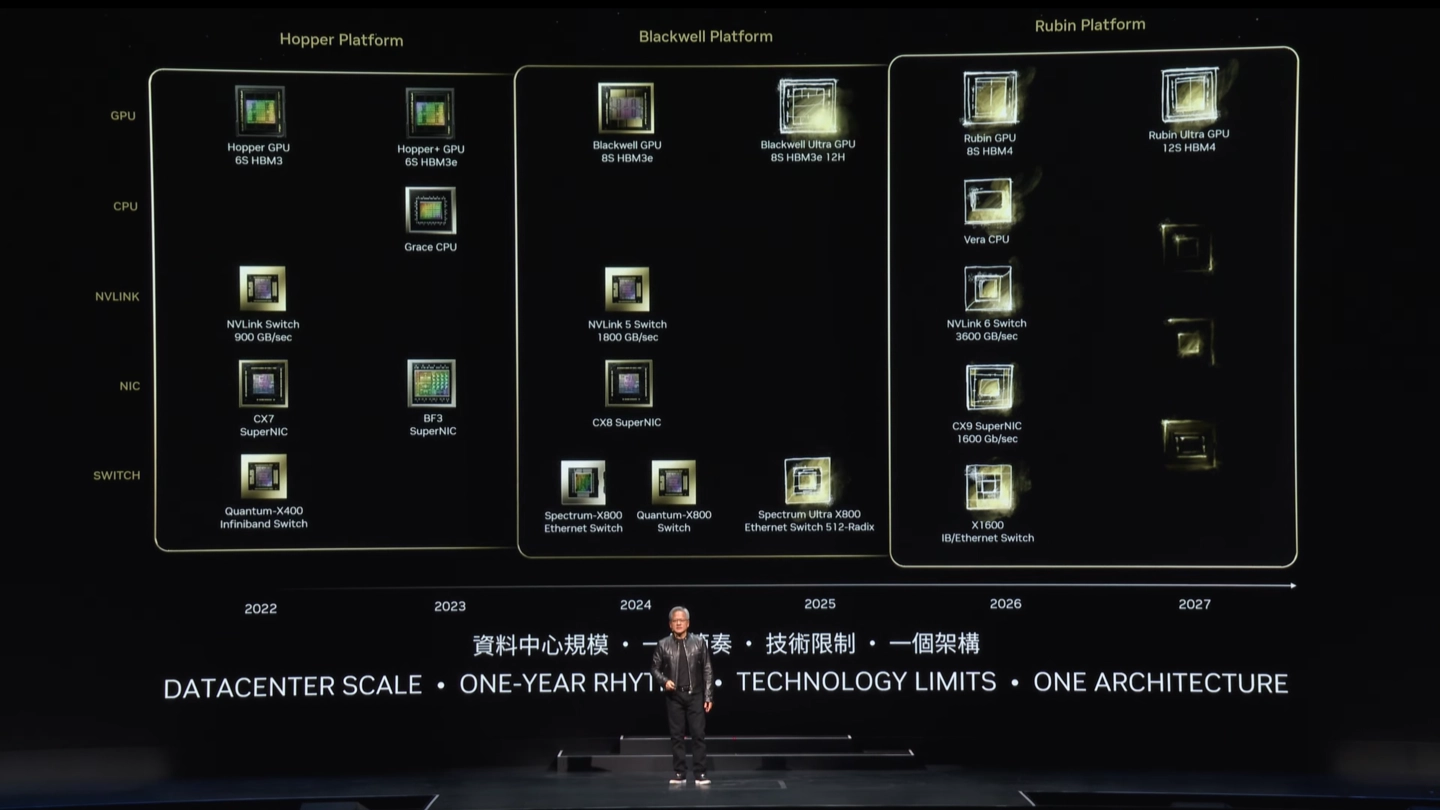Click the NVLink 5 Switch icon
Viewport: 1440px width, 810px height.
(x=627, y=290)
